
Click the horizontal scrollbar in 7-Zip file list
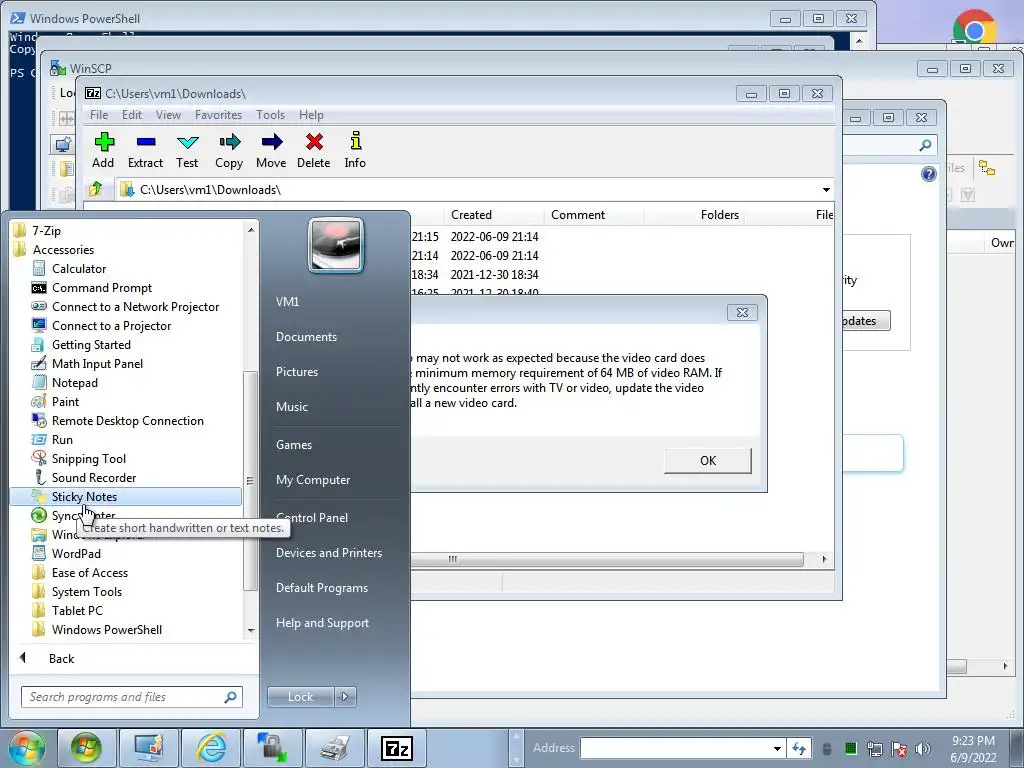607,559
